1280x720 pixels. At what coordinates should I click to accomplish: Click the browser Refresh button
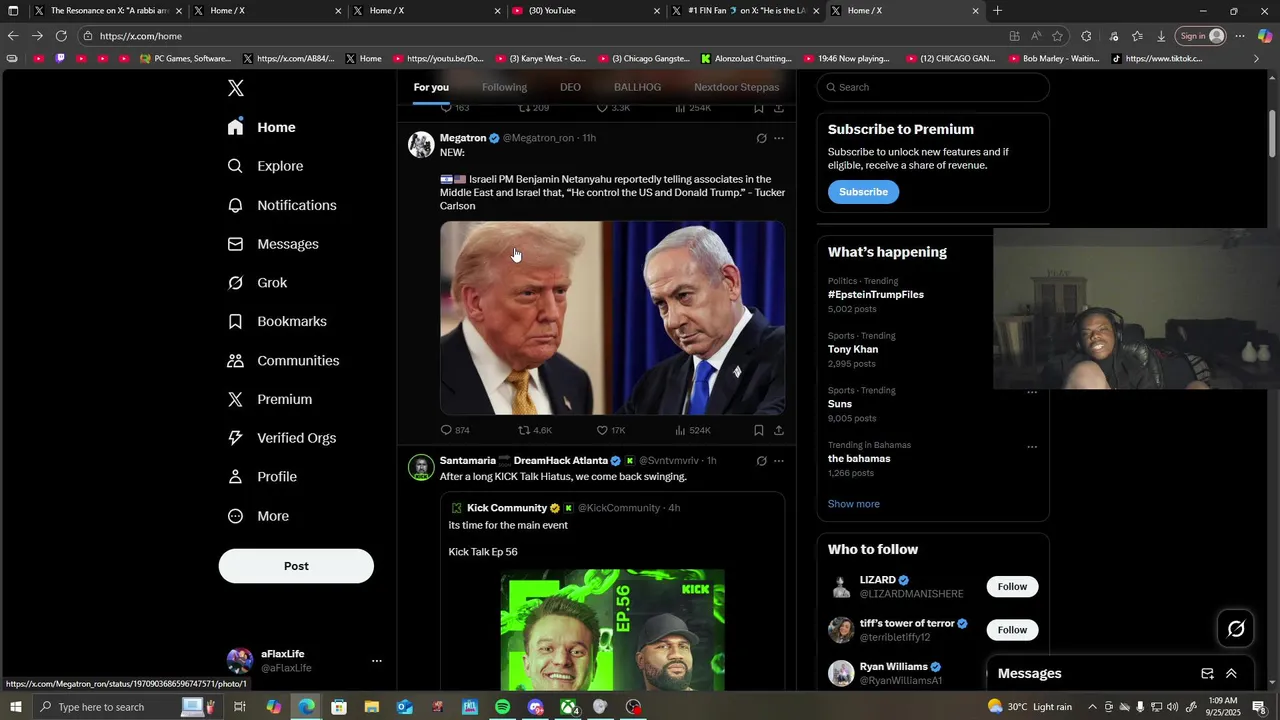[x=61, y=36]
